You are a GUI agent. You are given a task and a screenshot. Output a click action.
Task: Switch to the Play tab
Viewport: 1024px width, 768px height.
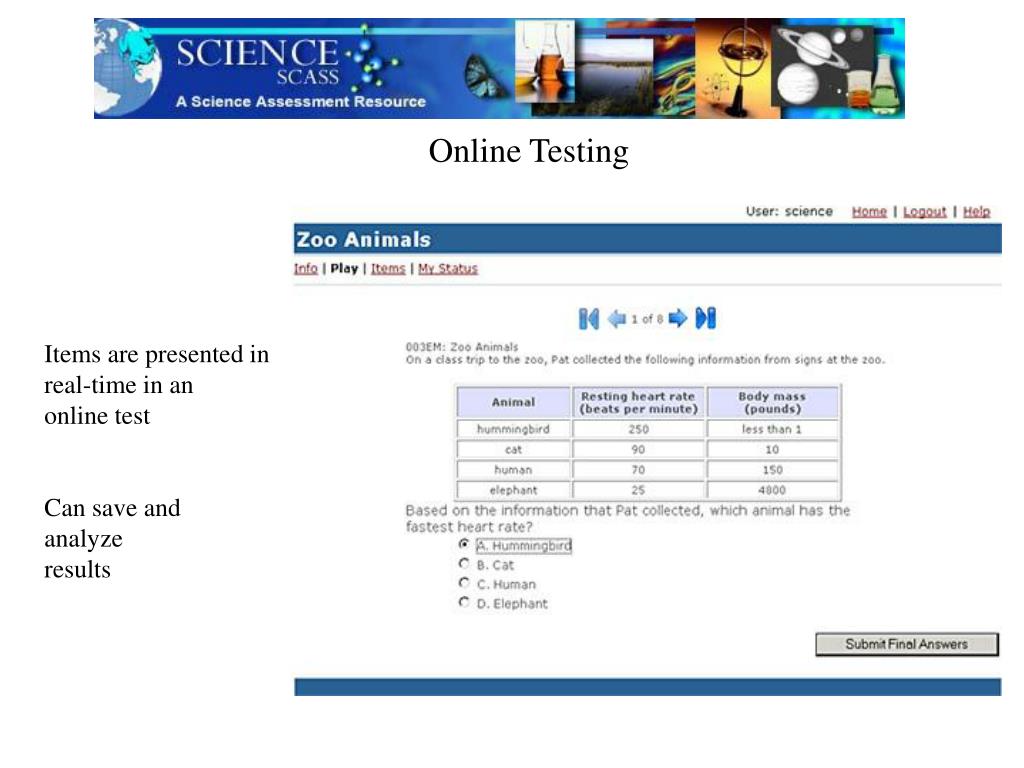tap(344, 268)
